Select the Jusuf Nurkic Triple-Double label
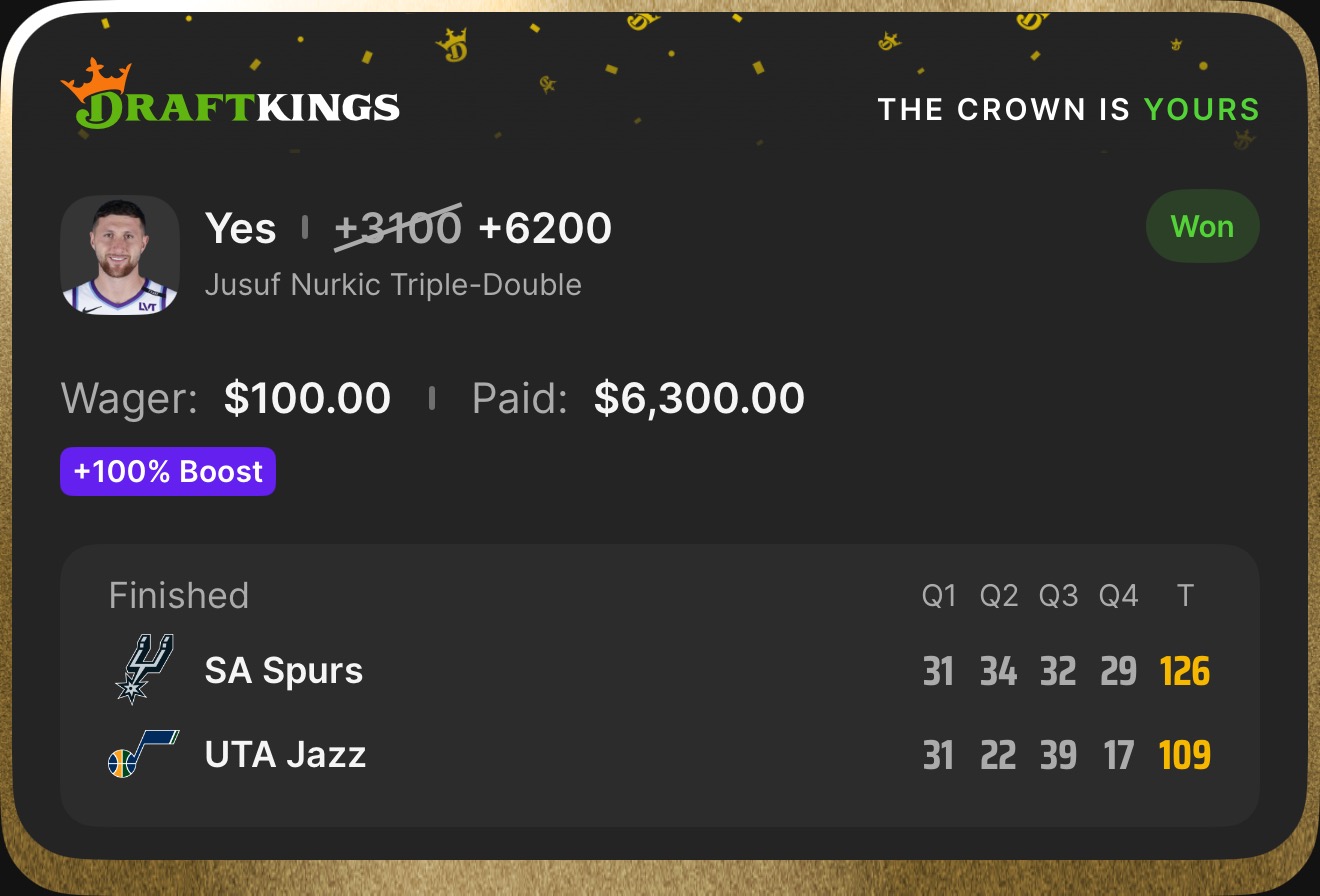Image resolution: width=1320 pixels, height=896 pixels. (x=393, y=285)
